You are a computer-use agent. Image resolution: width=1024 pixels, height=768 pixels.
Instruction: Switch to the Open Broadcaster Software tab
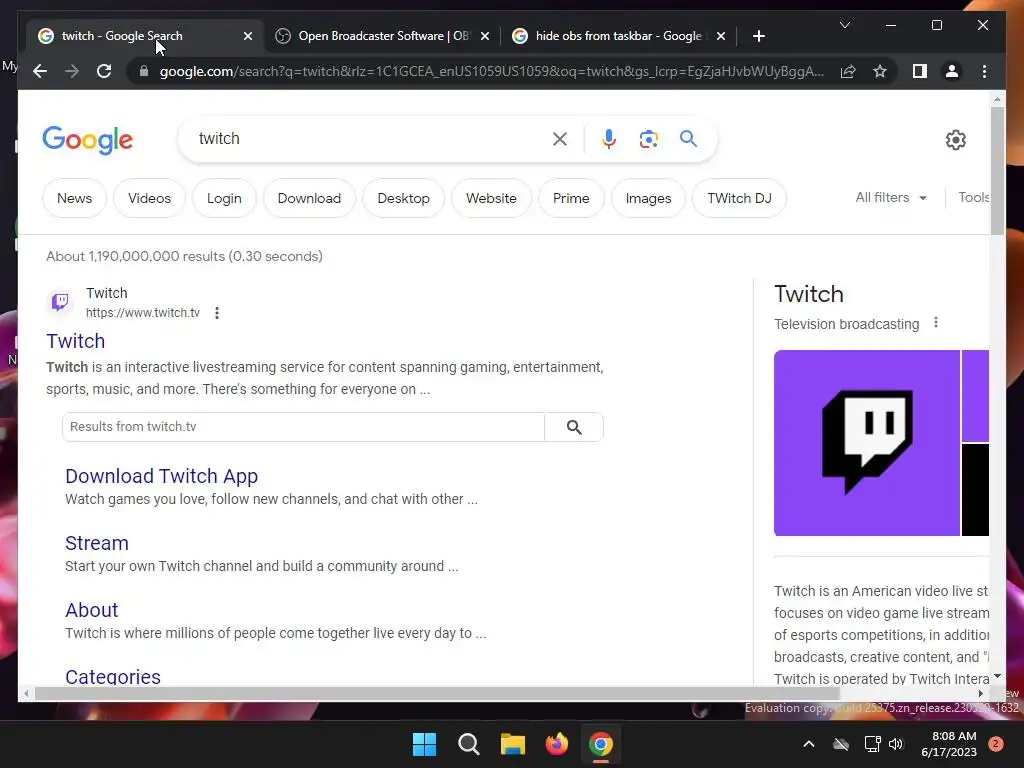click(383, 36)
